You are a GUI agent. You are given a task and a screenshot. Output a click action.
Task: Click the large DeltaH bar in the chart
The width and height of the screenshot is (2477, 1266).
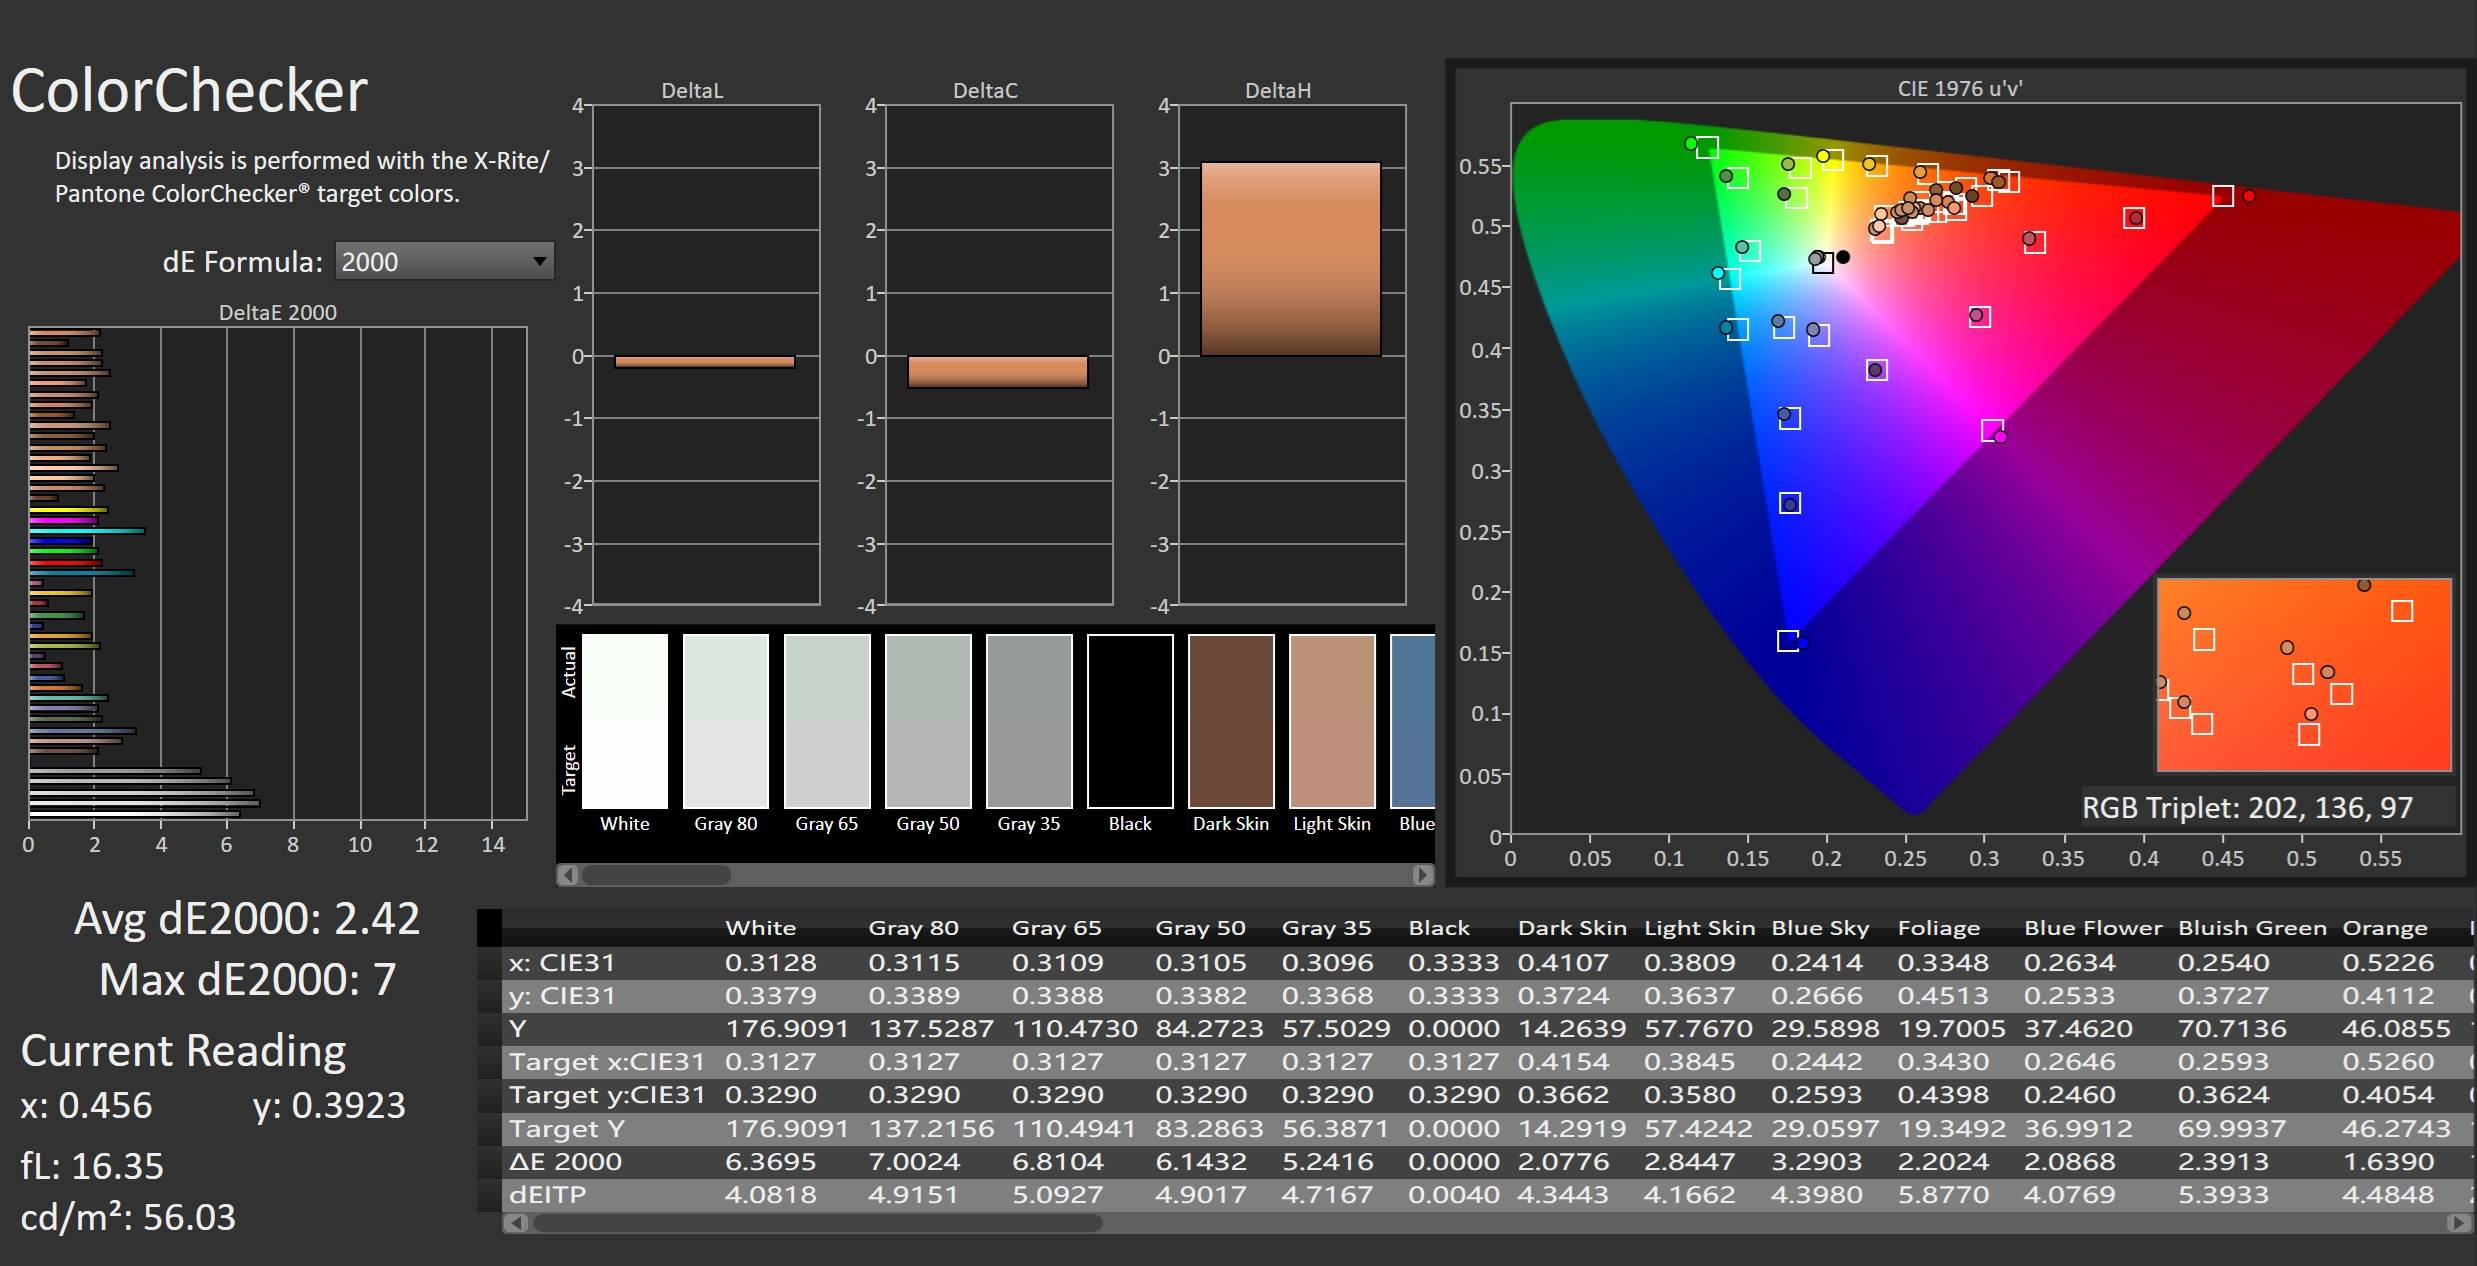pyautogui.click(x=1290, y=258)
